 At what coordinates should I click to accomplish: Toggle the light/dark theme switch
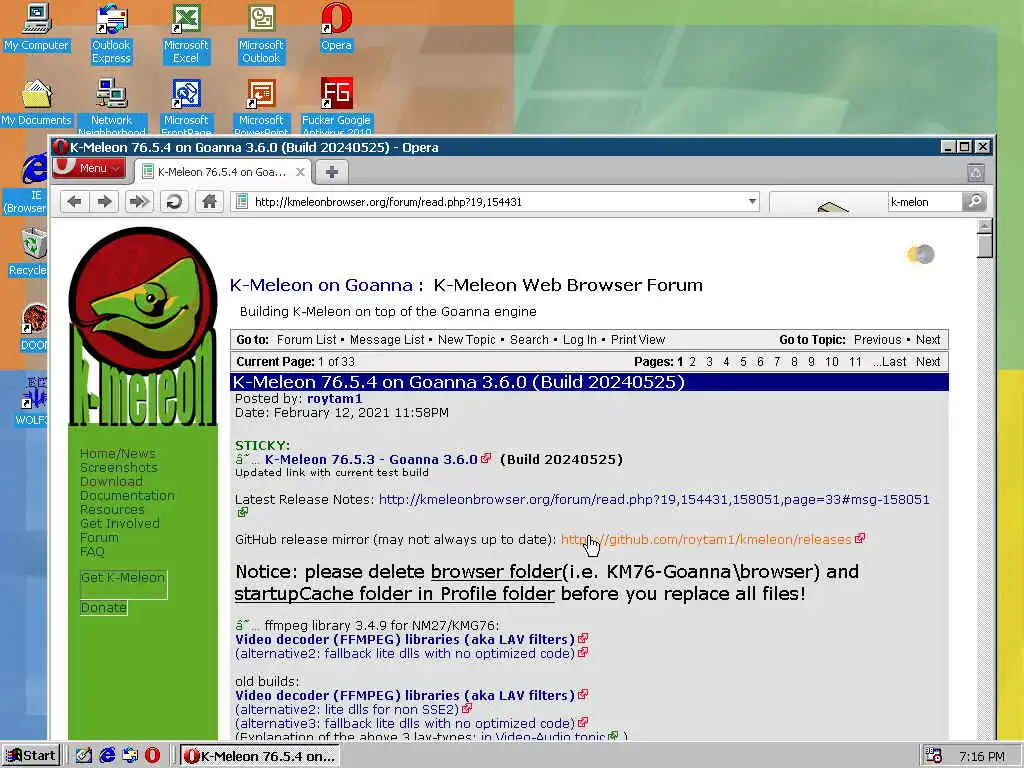click(921, 254)
